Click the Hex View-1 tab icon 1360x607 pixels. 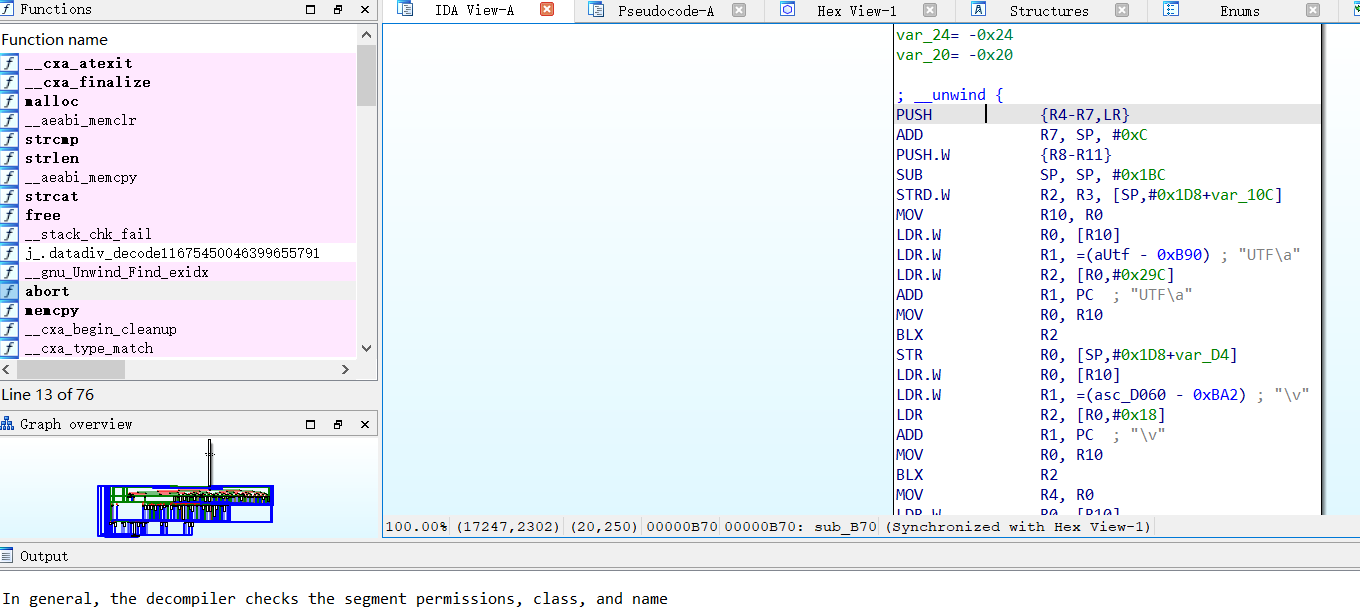point(788,10)
